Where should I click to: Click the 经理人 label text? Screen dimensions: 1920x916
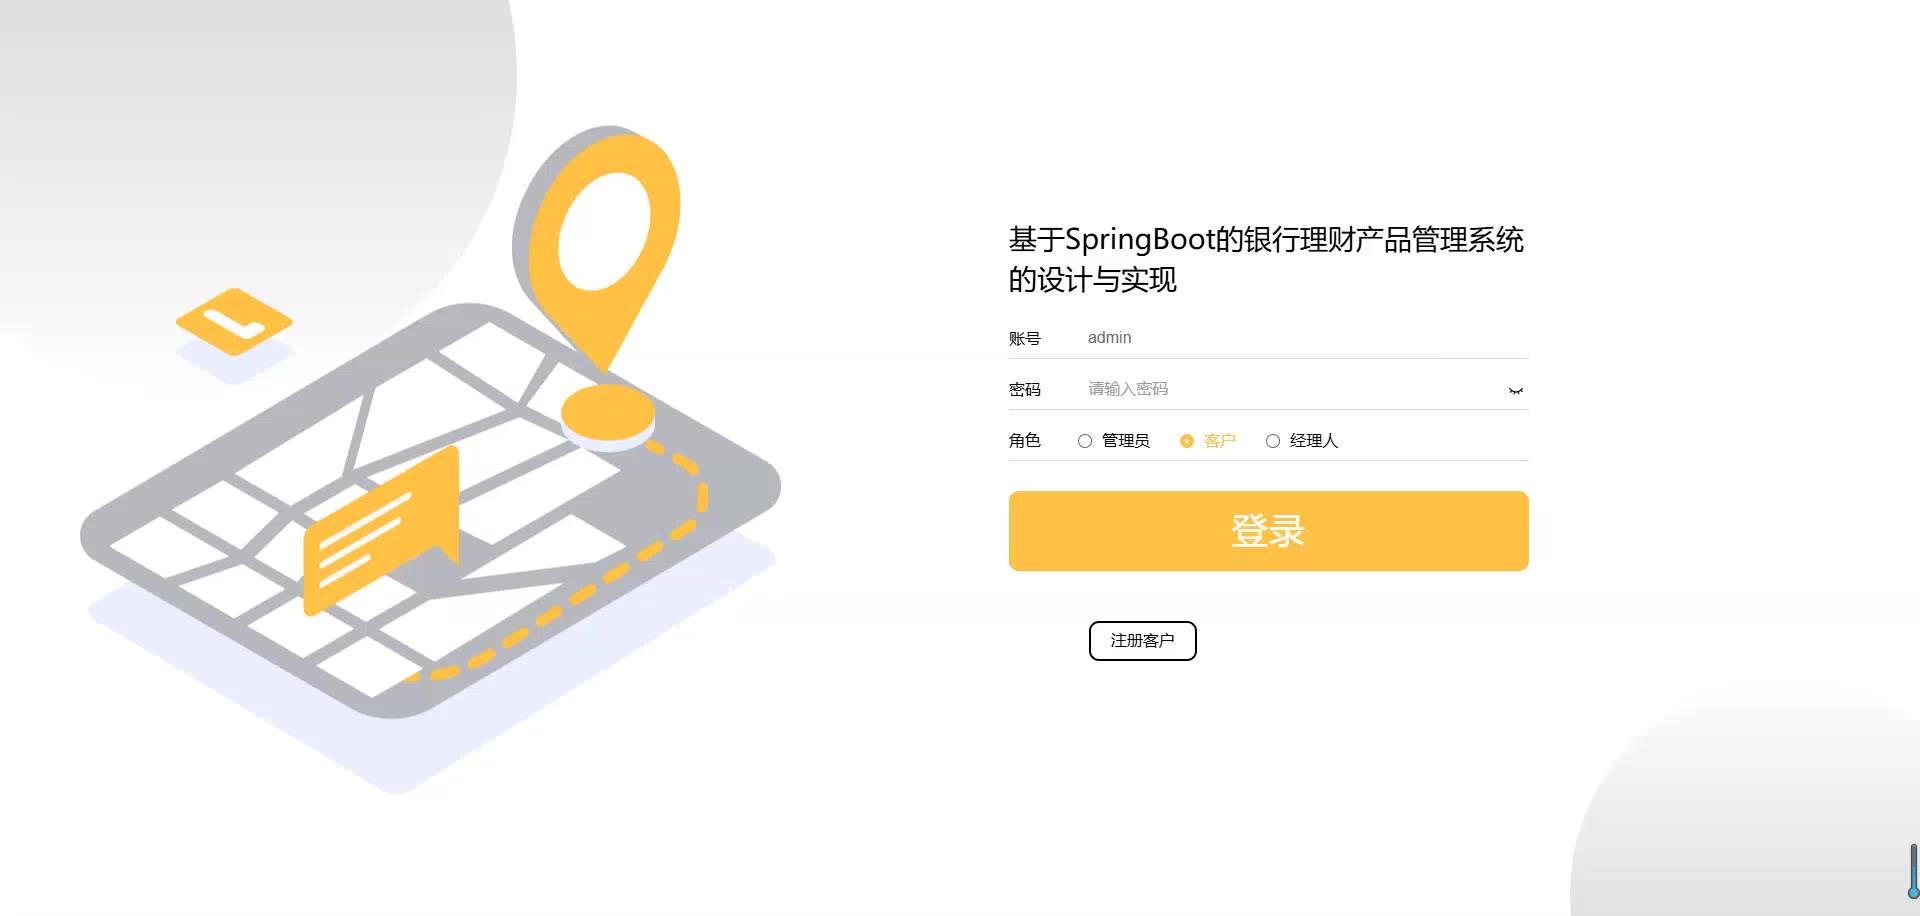click(x=1314, y=441)
